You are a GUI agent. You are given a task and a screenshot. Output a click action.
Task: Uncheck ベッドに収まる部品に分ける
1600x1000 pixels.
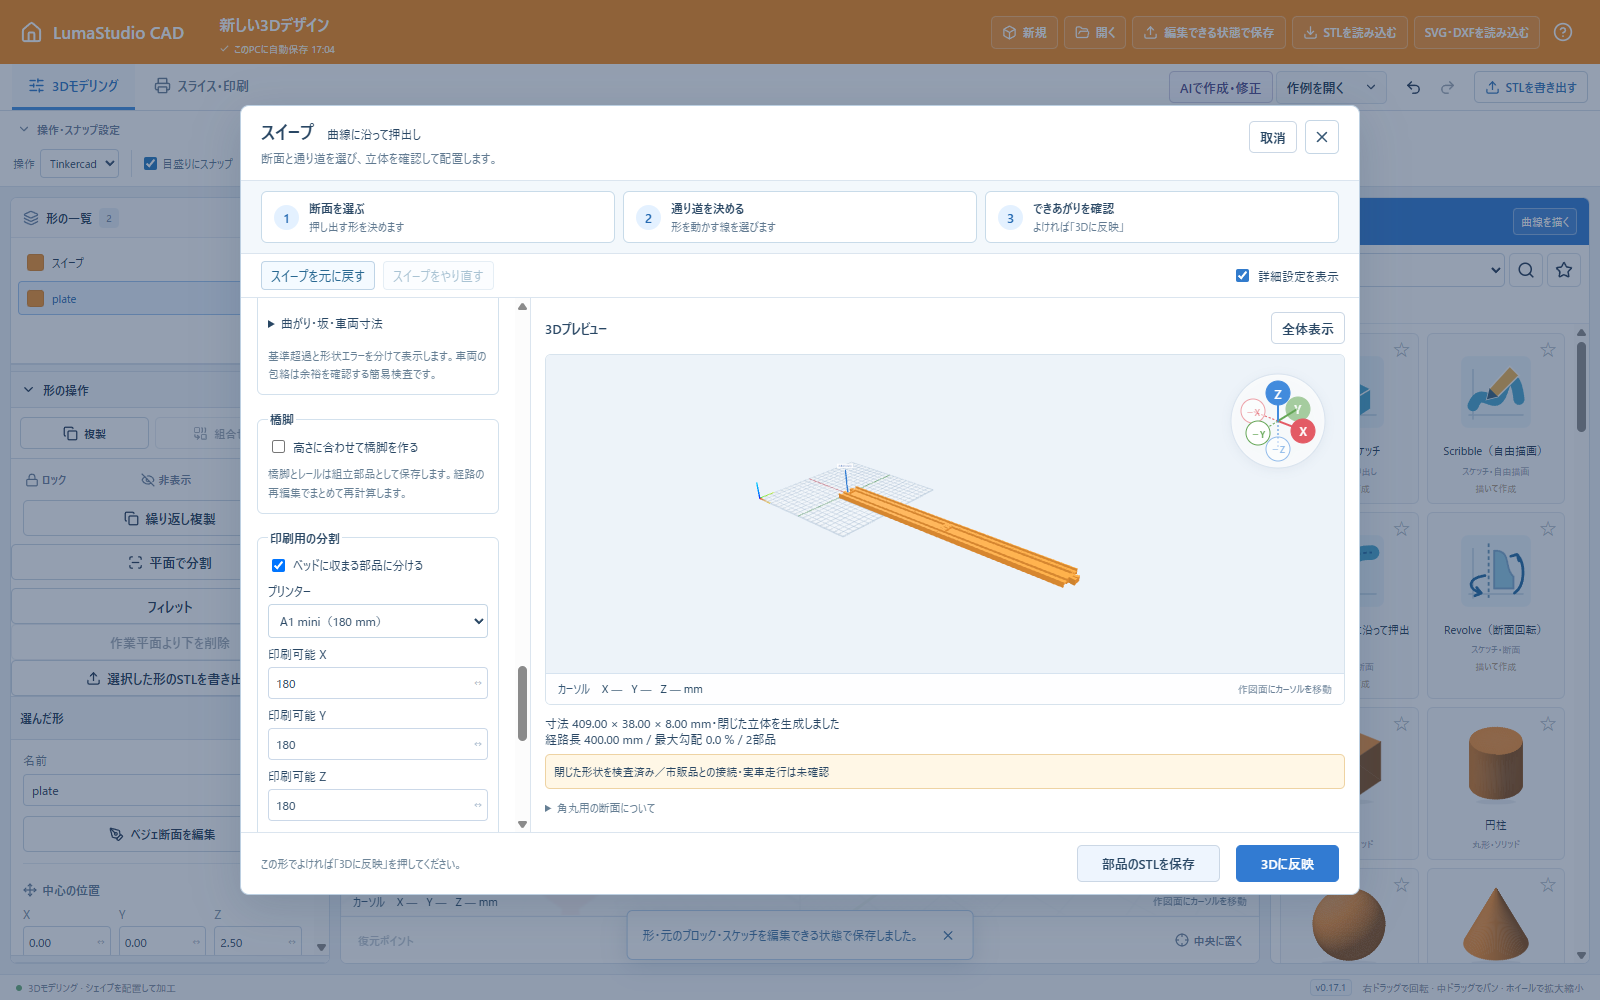tap(278, 565)
